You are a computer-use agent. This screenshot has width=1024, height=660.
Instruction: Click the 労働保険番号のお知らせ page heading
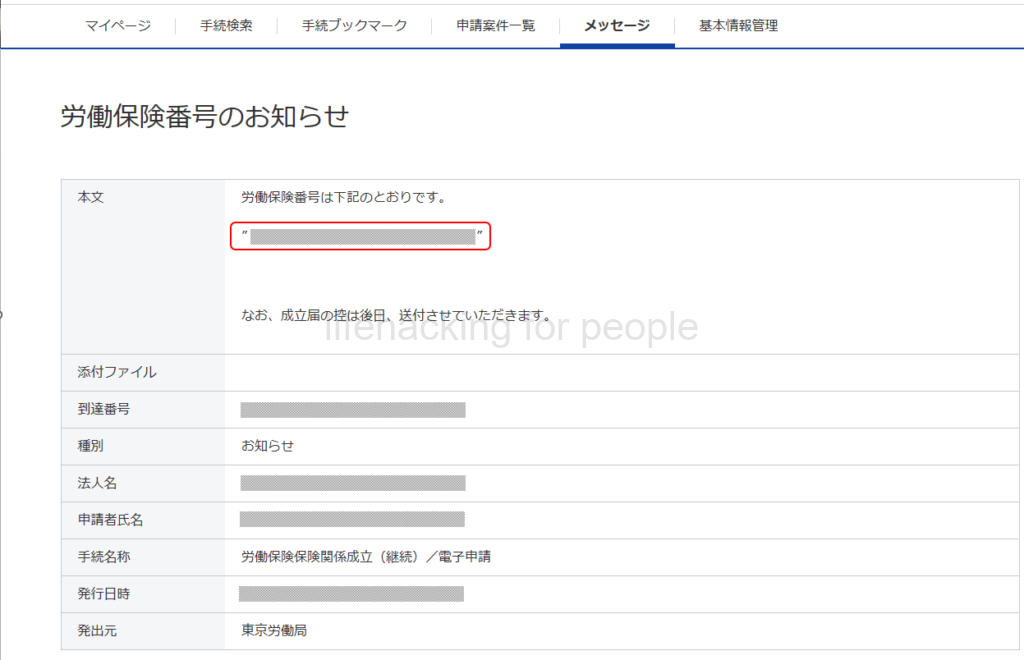(x=204, y=117)
